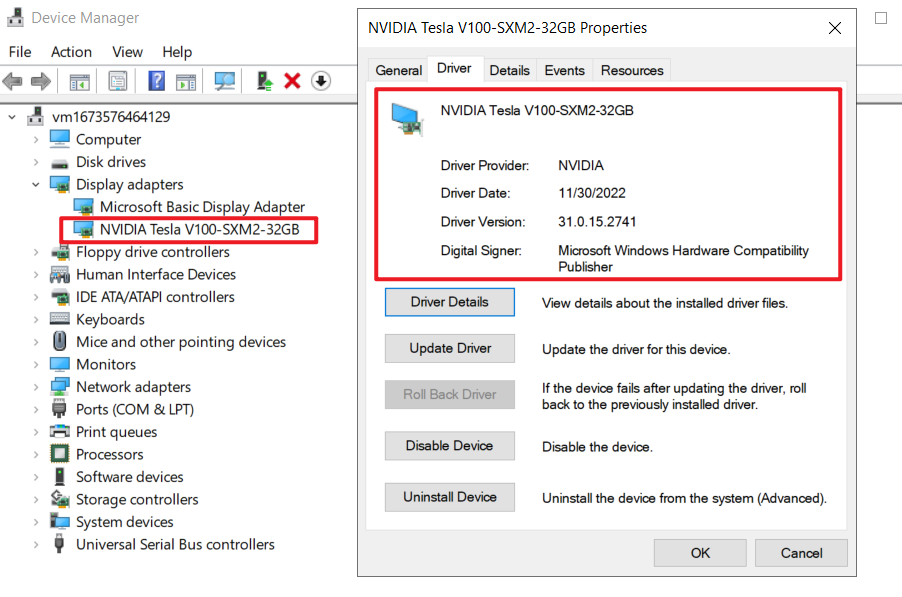Click the Display adapters category icon
The width and height of the screenshot is (902, 597).
pyautogui.click(x=60, y=185)
